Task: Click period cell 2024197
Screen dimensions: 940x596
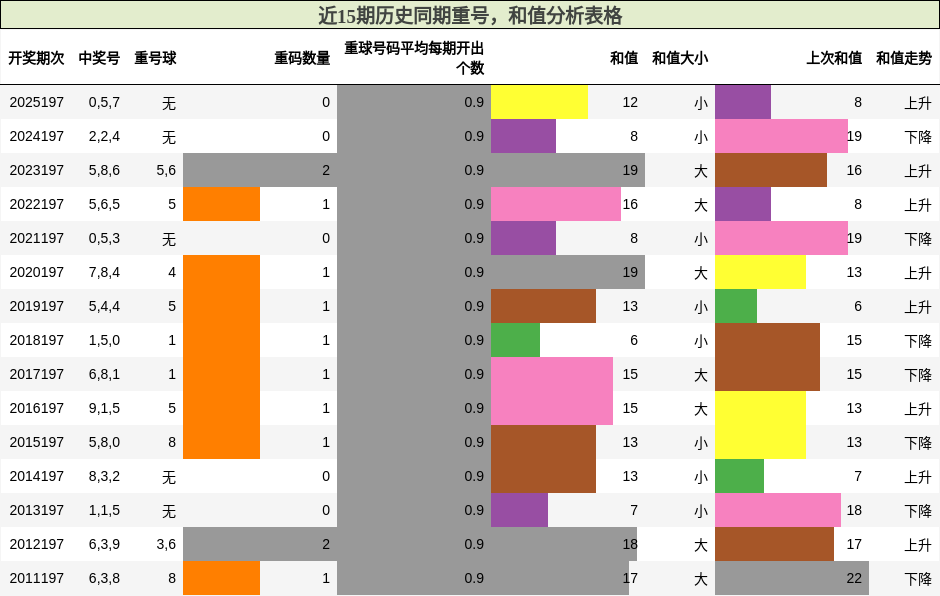Action: [x=37, y=137]
